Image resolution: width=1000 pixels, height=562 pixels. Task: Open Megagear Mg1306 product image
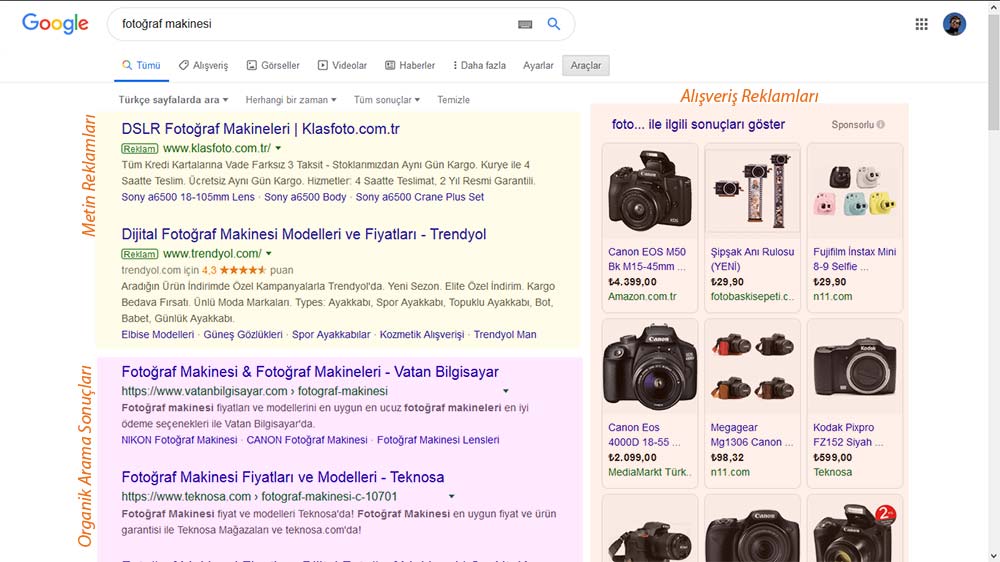coord(752,366)
